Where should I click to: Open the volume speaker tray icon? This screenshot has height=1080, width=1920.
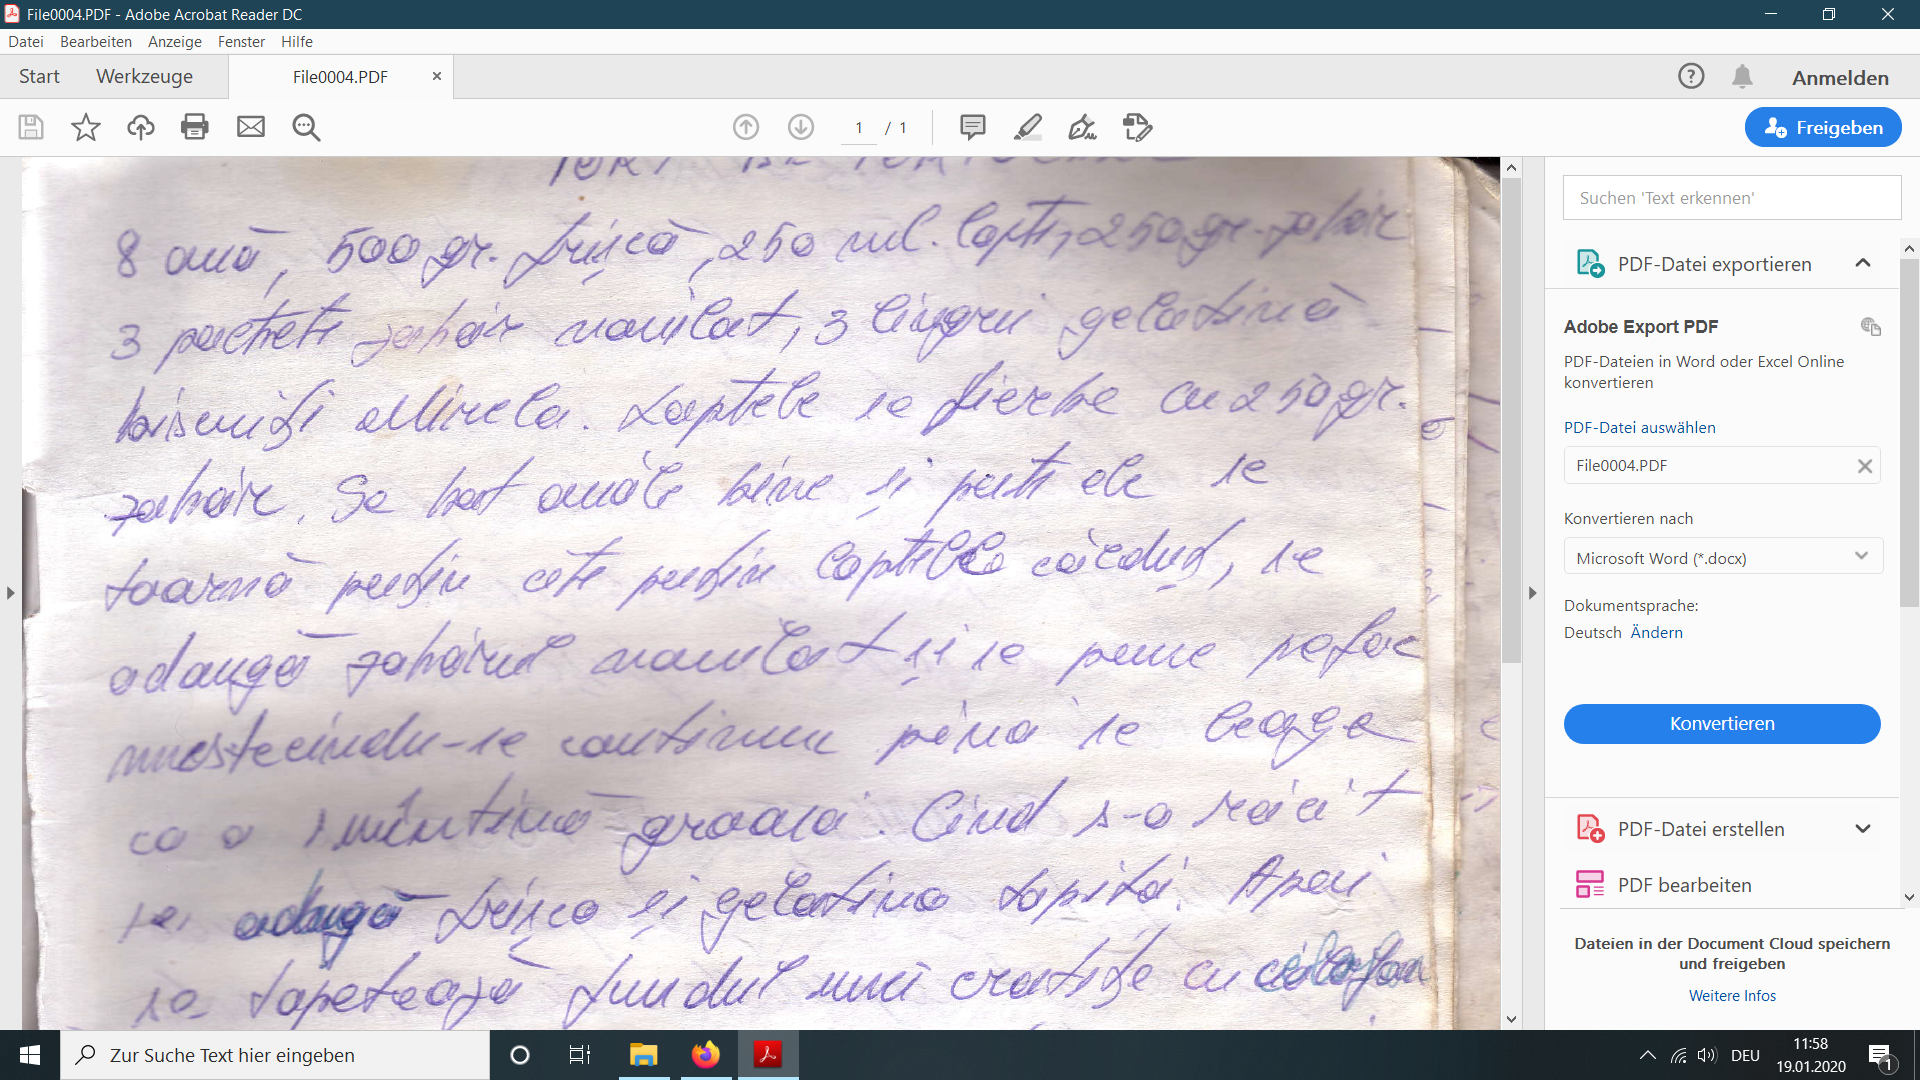coord(1707,1056)
